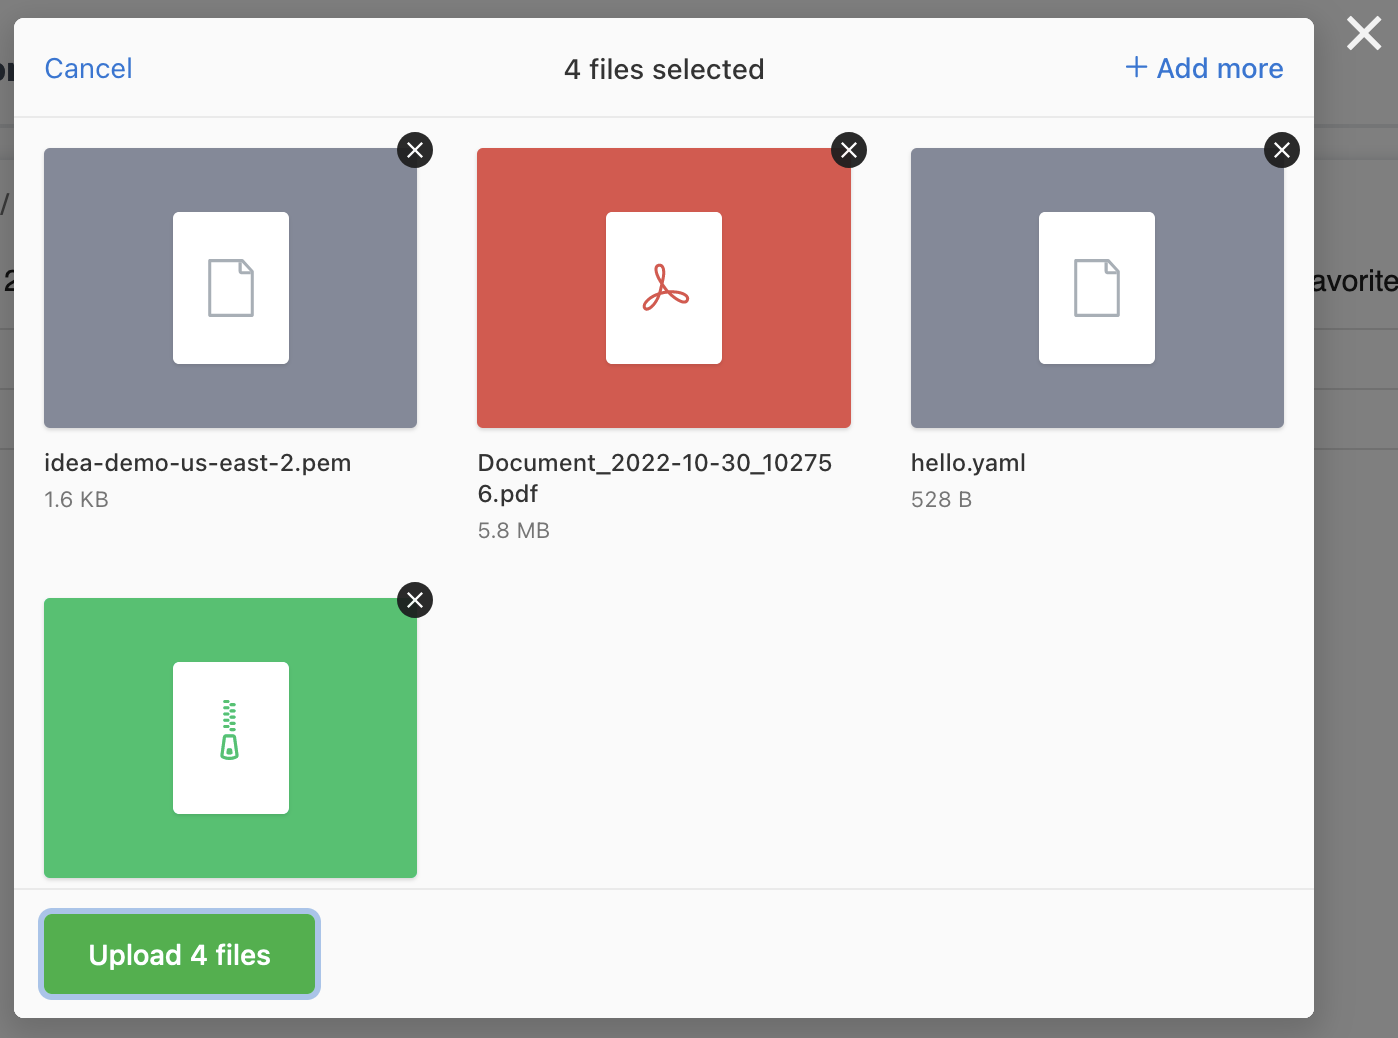Remove the PDF document from the selection
Image resolution: width=1398 pixels, height=1038 pixels.
click(x=849, y=150)
